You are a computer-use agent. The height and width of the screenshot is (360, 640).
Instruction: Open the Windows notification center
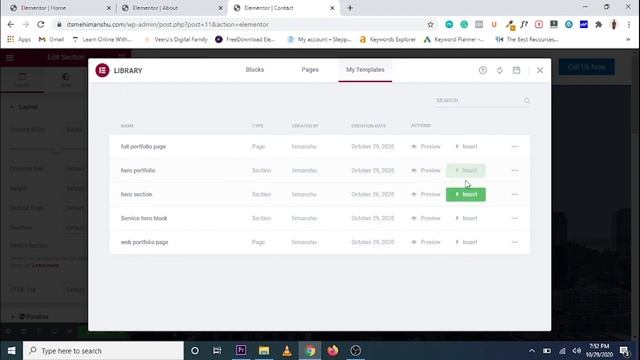tap(624, 351)
